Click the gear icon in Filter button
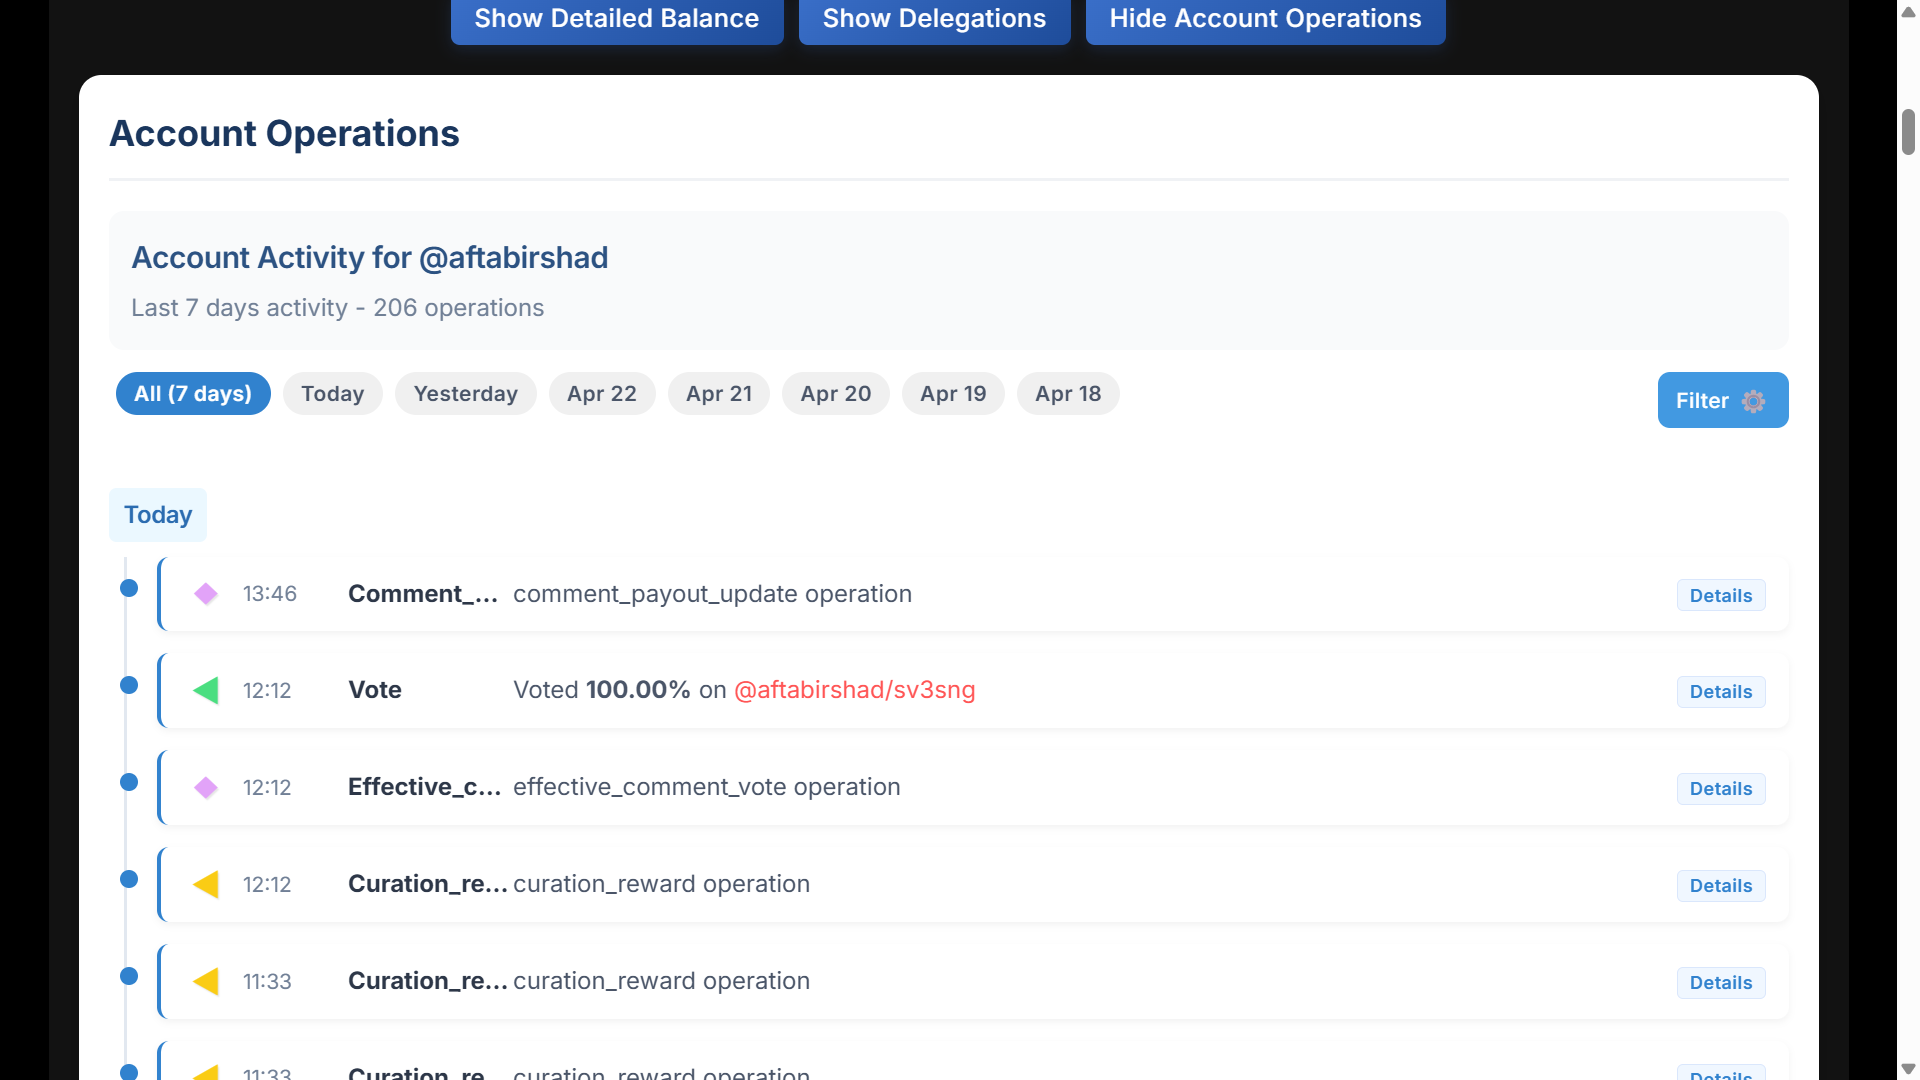This screenshot has height=1080, width=1920. click(x=1753, y=401)
